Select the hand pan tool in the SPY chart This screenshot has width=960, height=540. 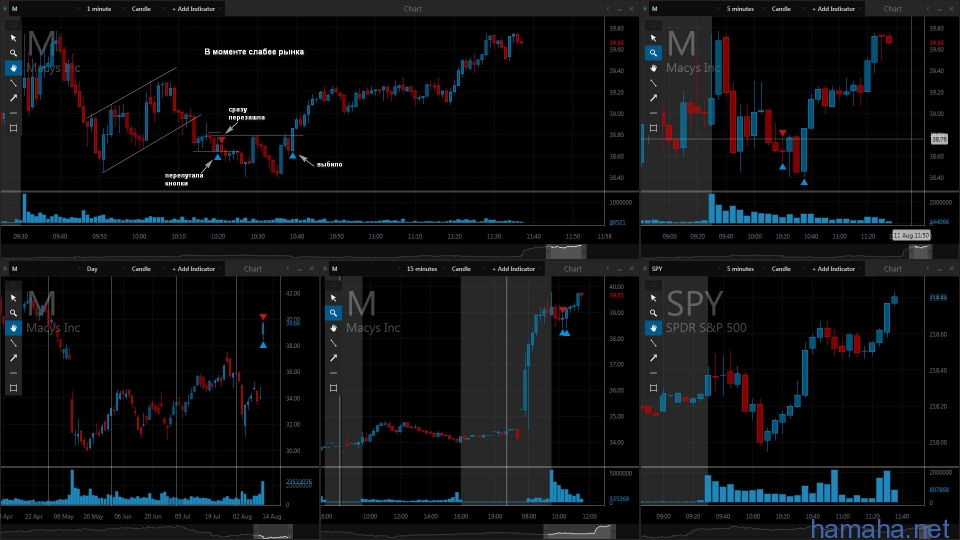[653, 328]
